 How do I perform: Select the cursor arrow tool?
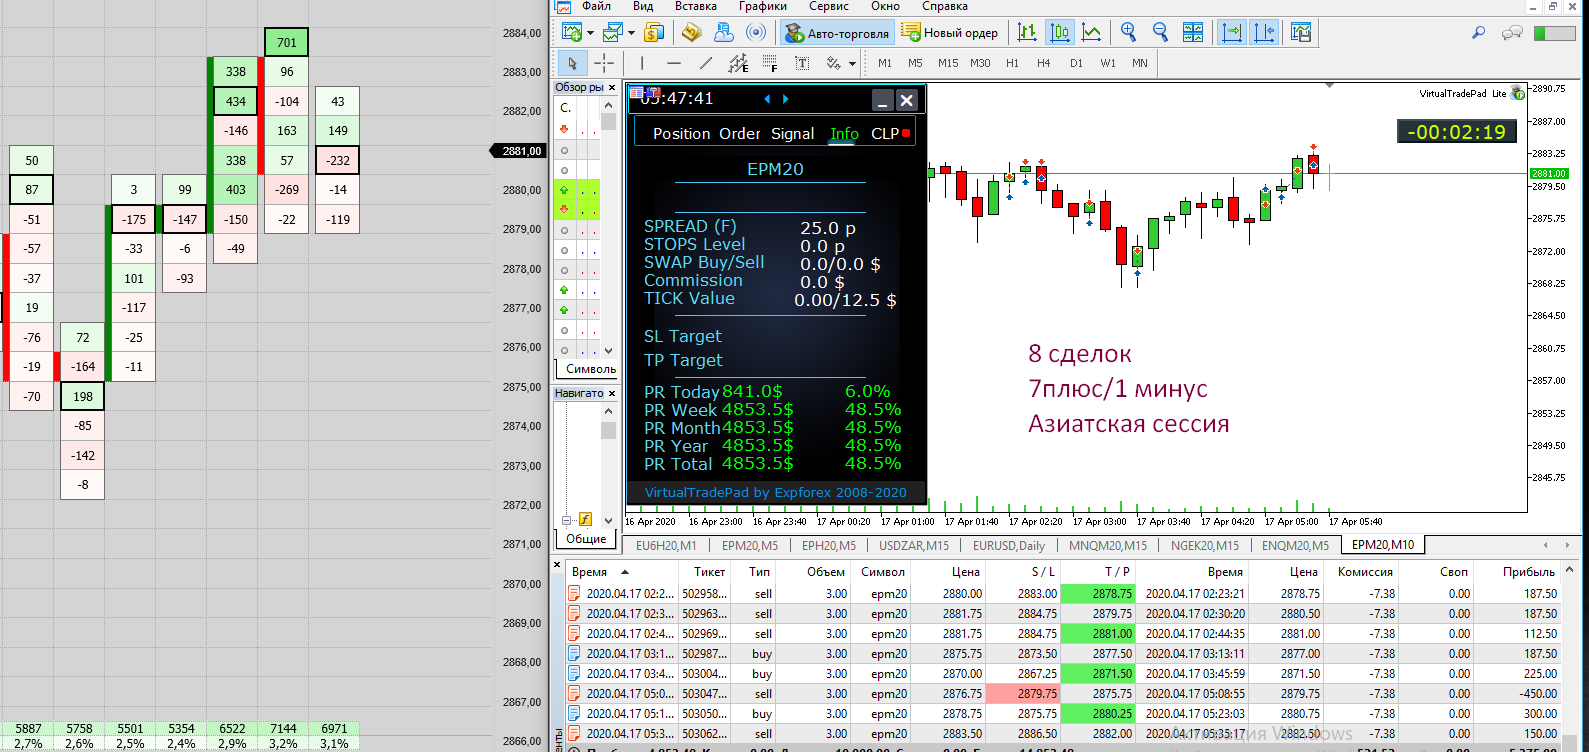[572, 63]
